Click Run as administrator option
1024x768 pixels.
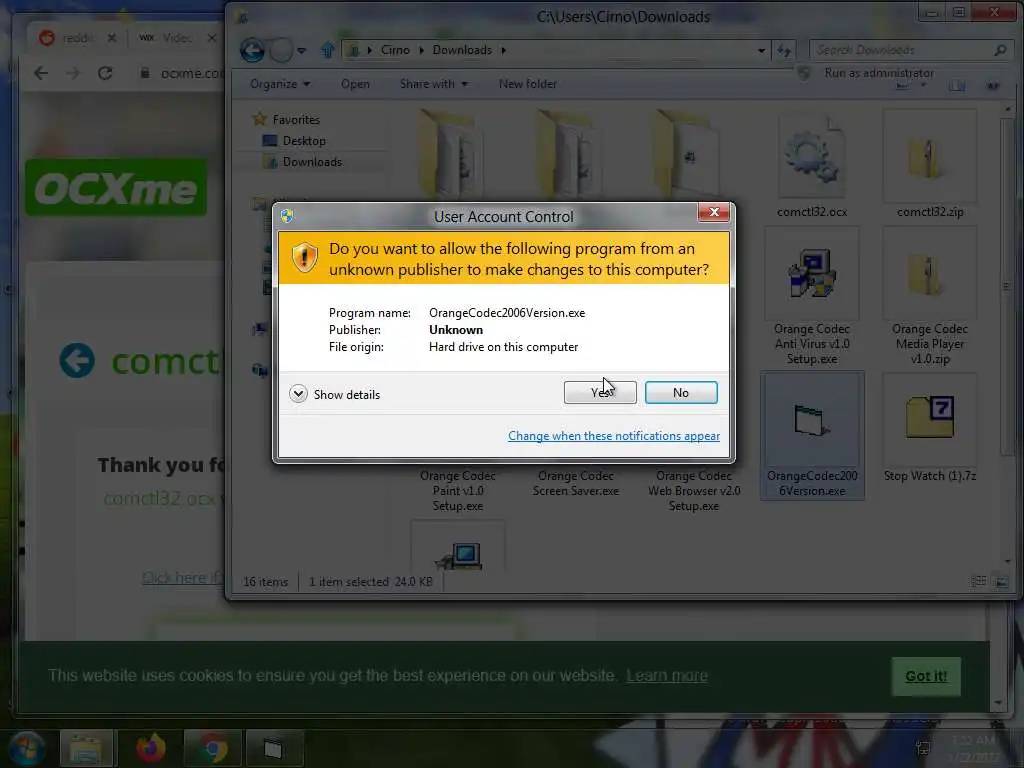pyautogui.click(x=878, y=73)
